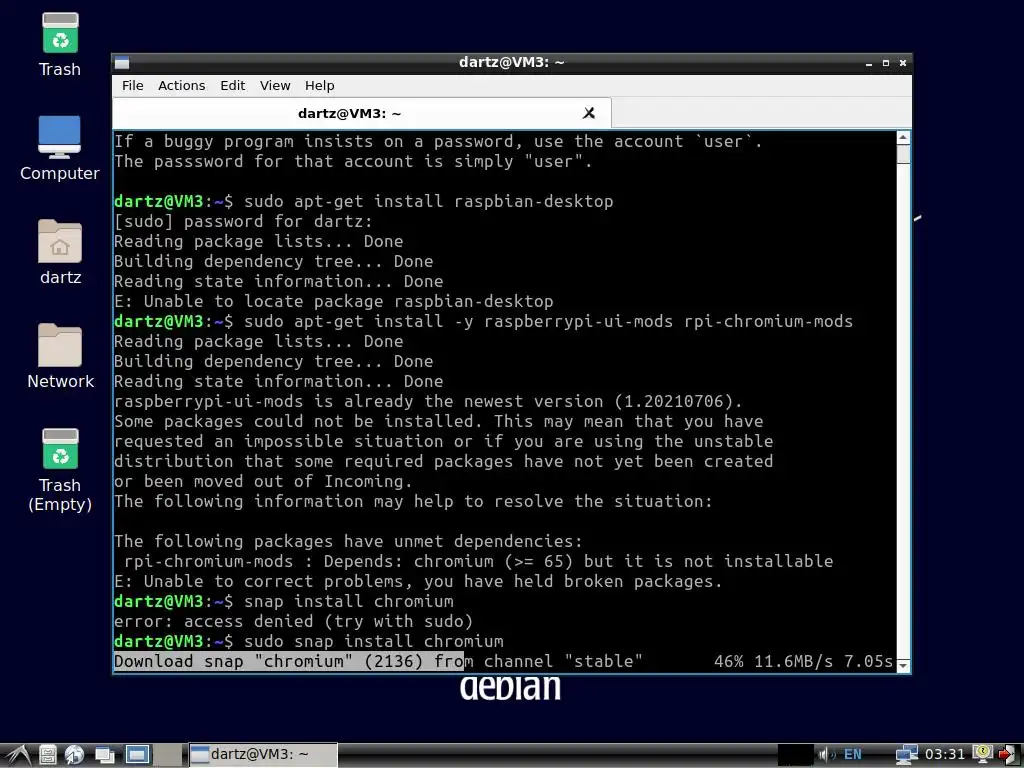Click the EN keyboard layout indicator
The height and width of the screenshot is (768, 1024).
852,755
